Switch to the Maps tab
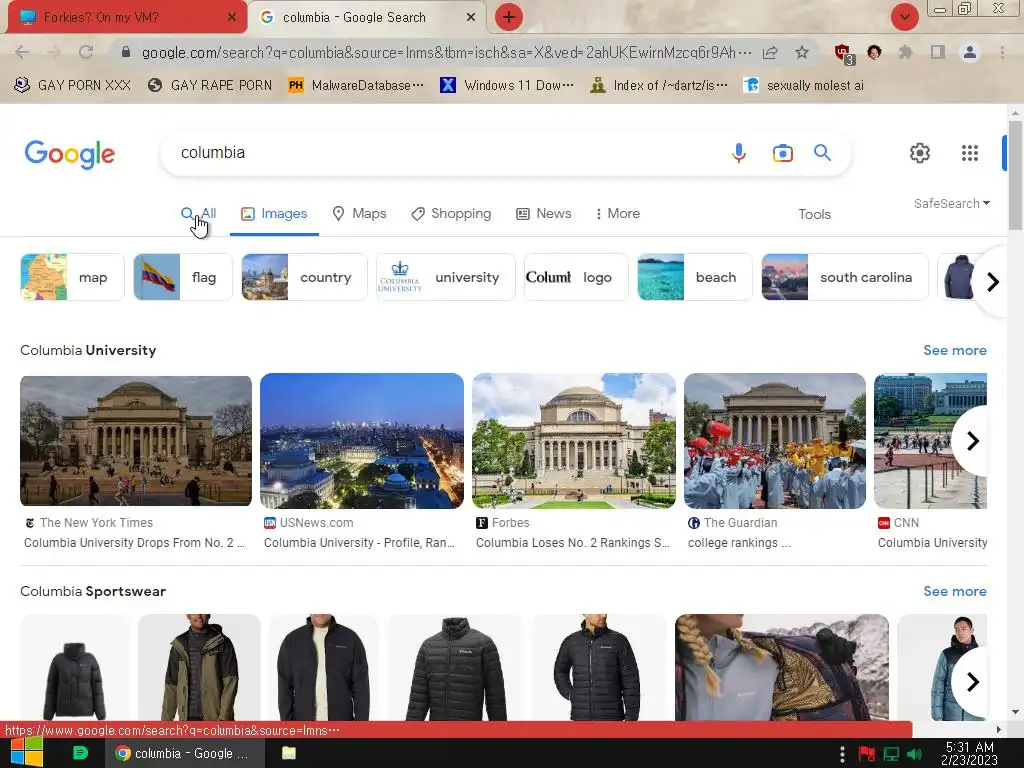Viewport: 1024px width, 768px height. click(359, 214)
